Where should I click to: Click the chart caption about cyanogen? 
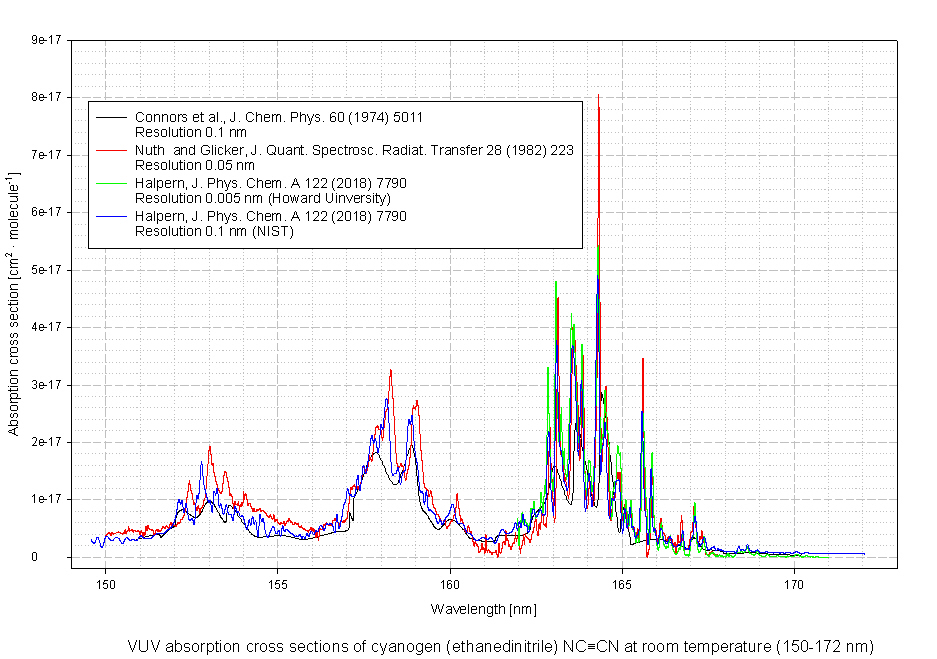click(x=500, y=646)
